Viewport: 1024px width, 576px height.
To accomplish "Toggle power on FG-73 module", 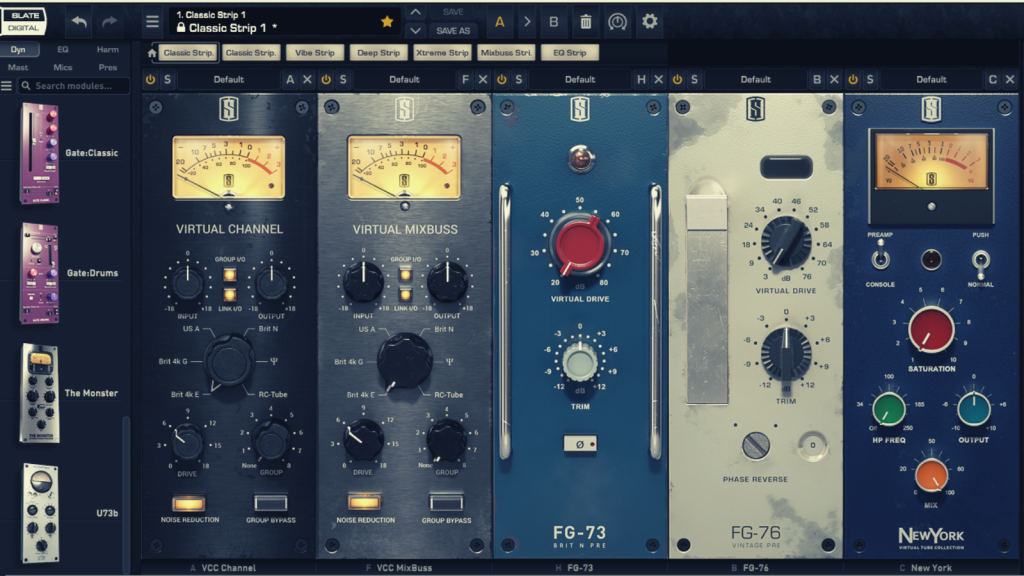I will (502, 79).
